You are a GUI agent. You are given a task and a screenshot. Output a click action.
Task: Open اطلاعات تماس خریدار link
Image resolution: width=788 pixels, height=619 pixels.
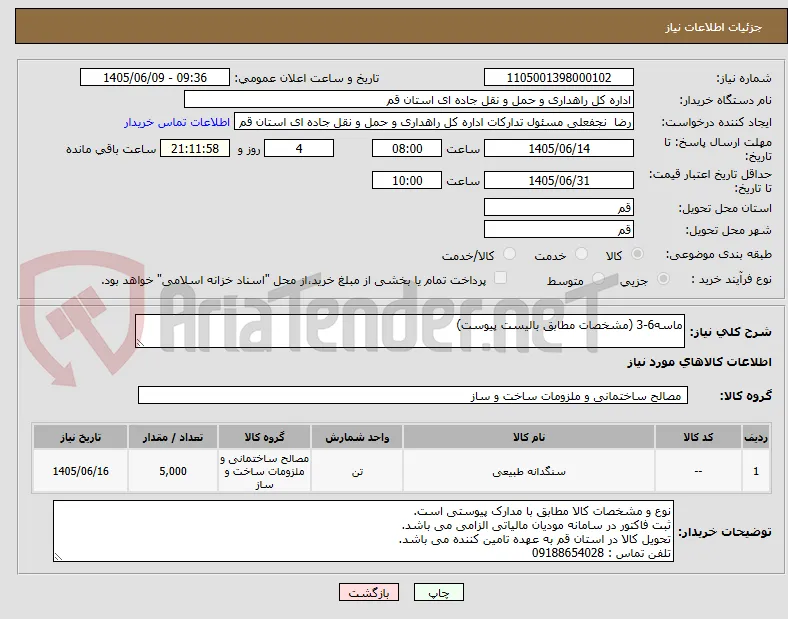(177, 122)
